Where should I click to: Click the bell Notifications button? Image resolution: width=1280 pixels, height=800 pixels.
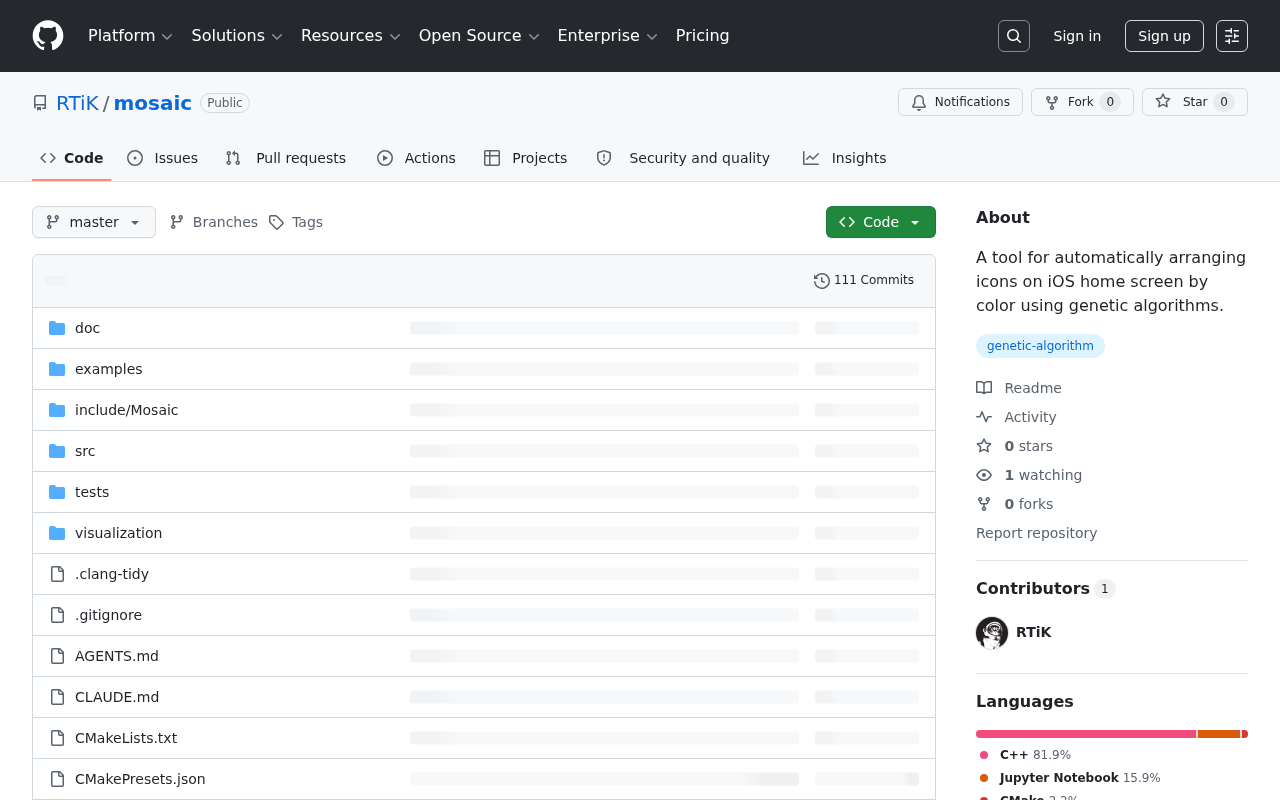(961, 102)
